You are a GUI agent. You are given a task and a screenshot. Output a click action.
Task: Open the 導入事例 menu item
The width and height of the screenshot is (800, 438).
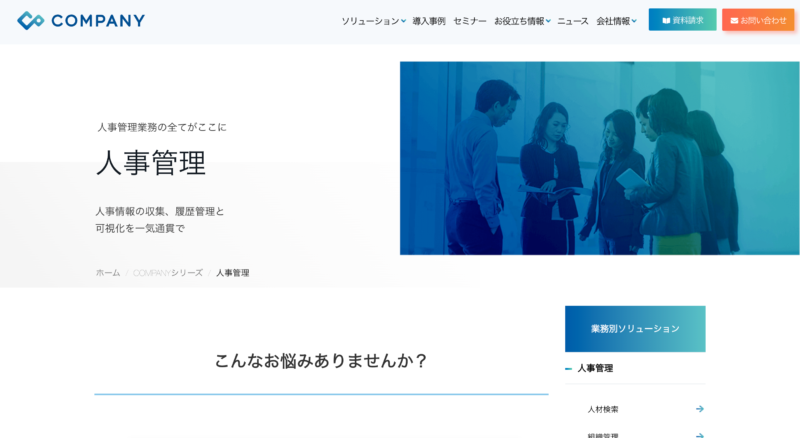click(x=429, y=21)
